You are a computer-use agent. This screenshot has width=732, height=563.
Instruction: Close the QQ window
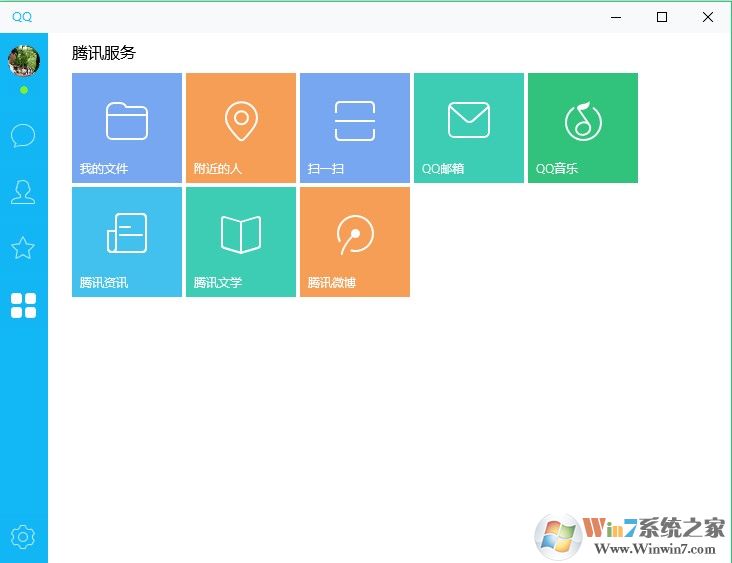point(708,17)
